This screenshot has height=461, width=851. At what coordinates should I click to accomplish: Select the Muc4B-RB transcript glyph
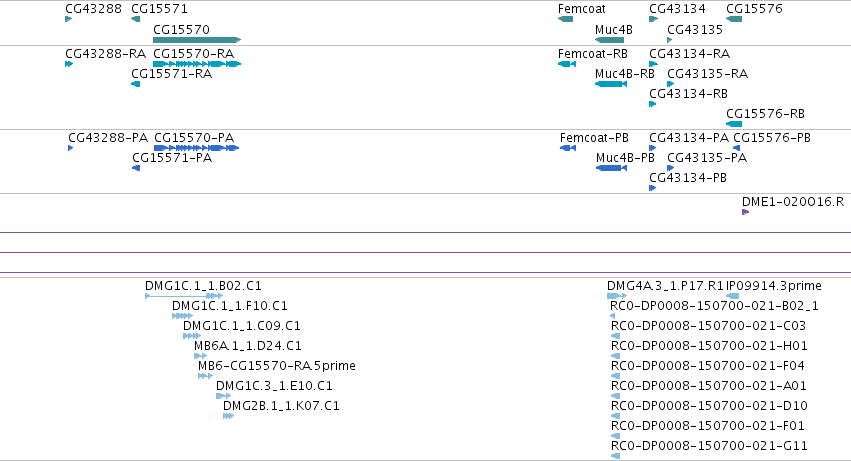(x=611, y=84)
